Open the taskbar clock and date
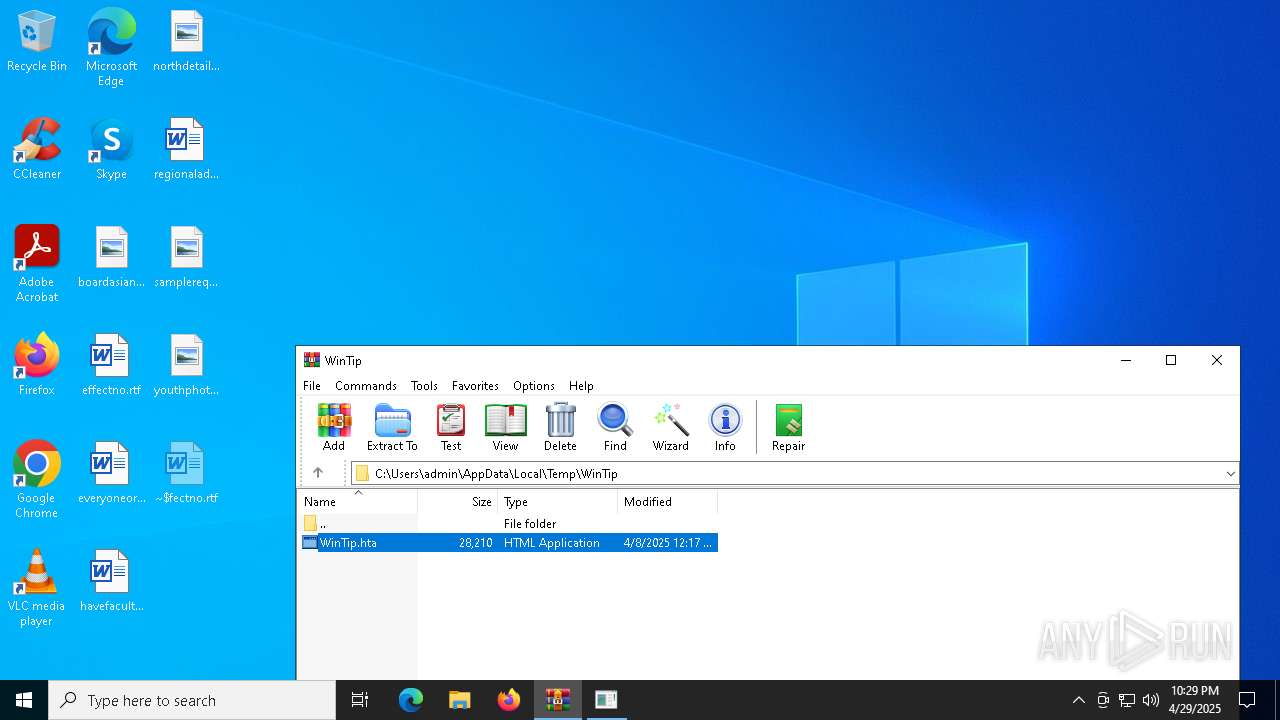The width and height of the screenshot is (1280, 720). pos(1195,700)
